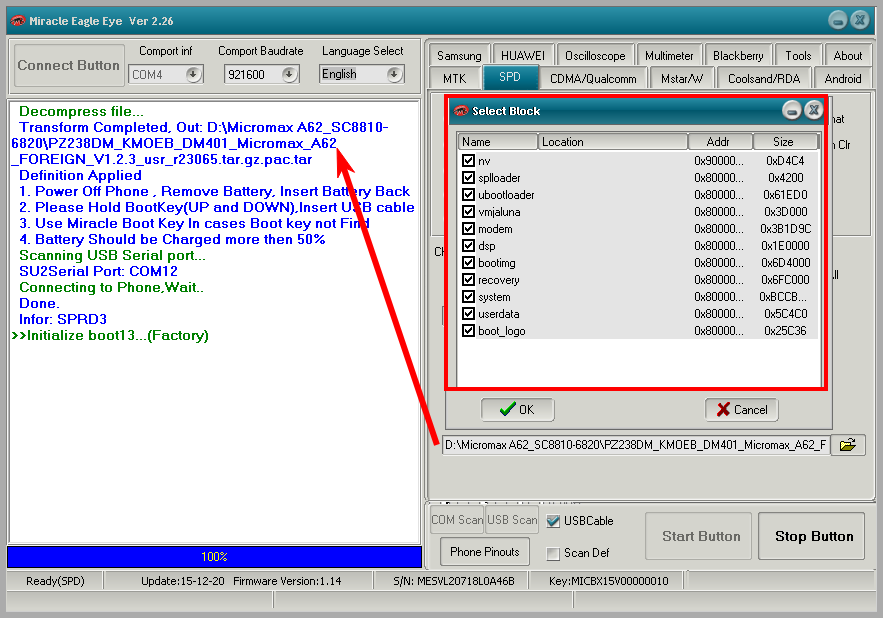Open the Multimeter tab
This screenshot has width=883, height=618.
(x=669, y=56)
